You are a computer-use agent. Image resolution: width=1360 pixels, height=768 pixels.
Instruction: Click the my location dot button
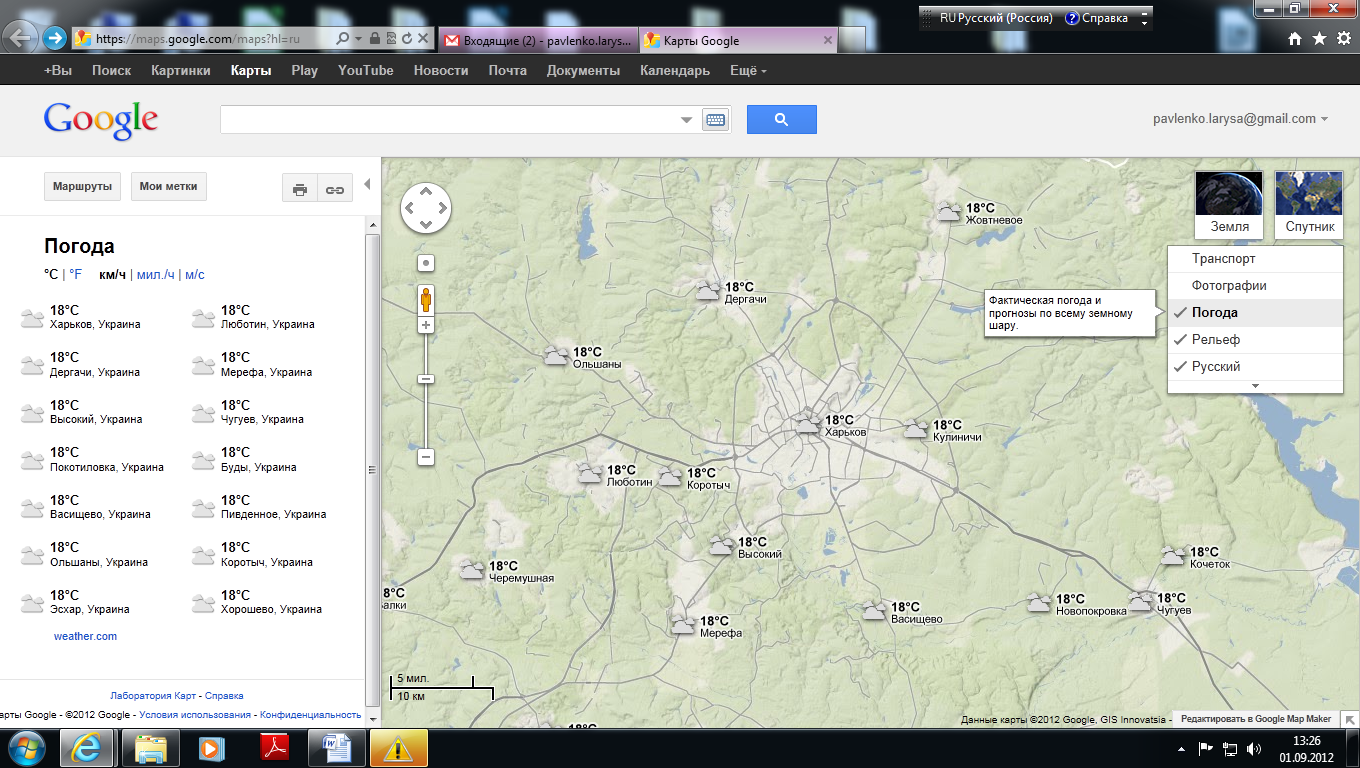pyautogui.click(x=426, y=263)
